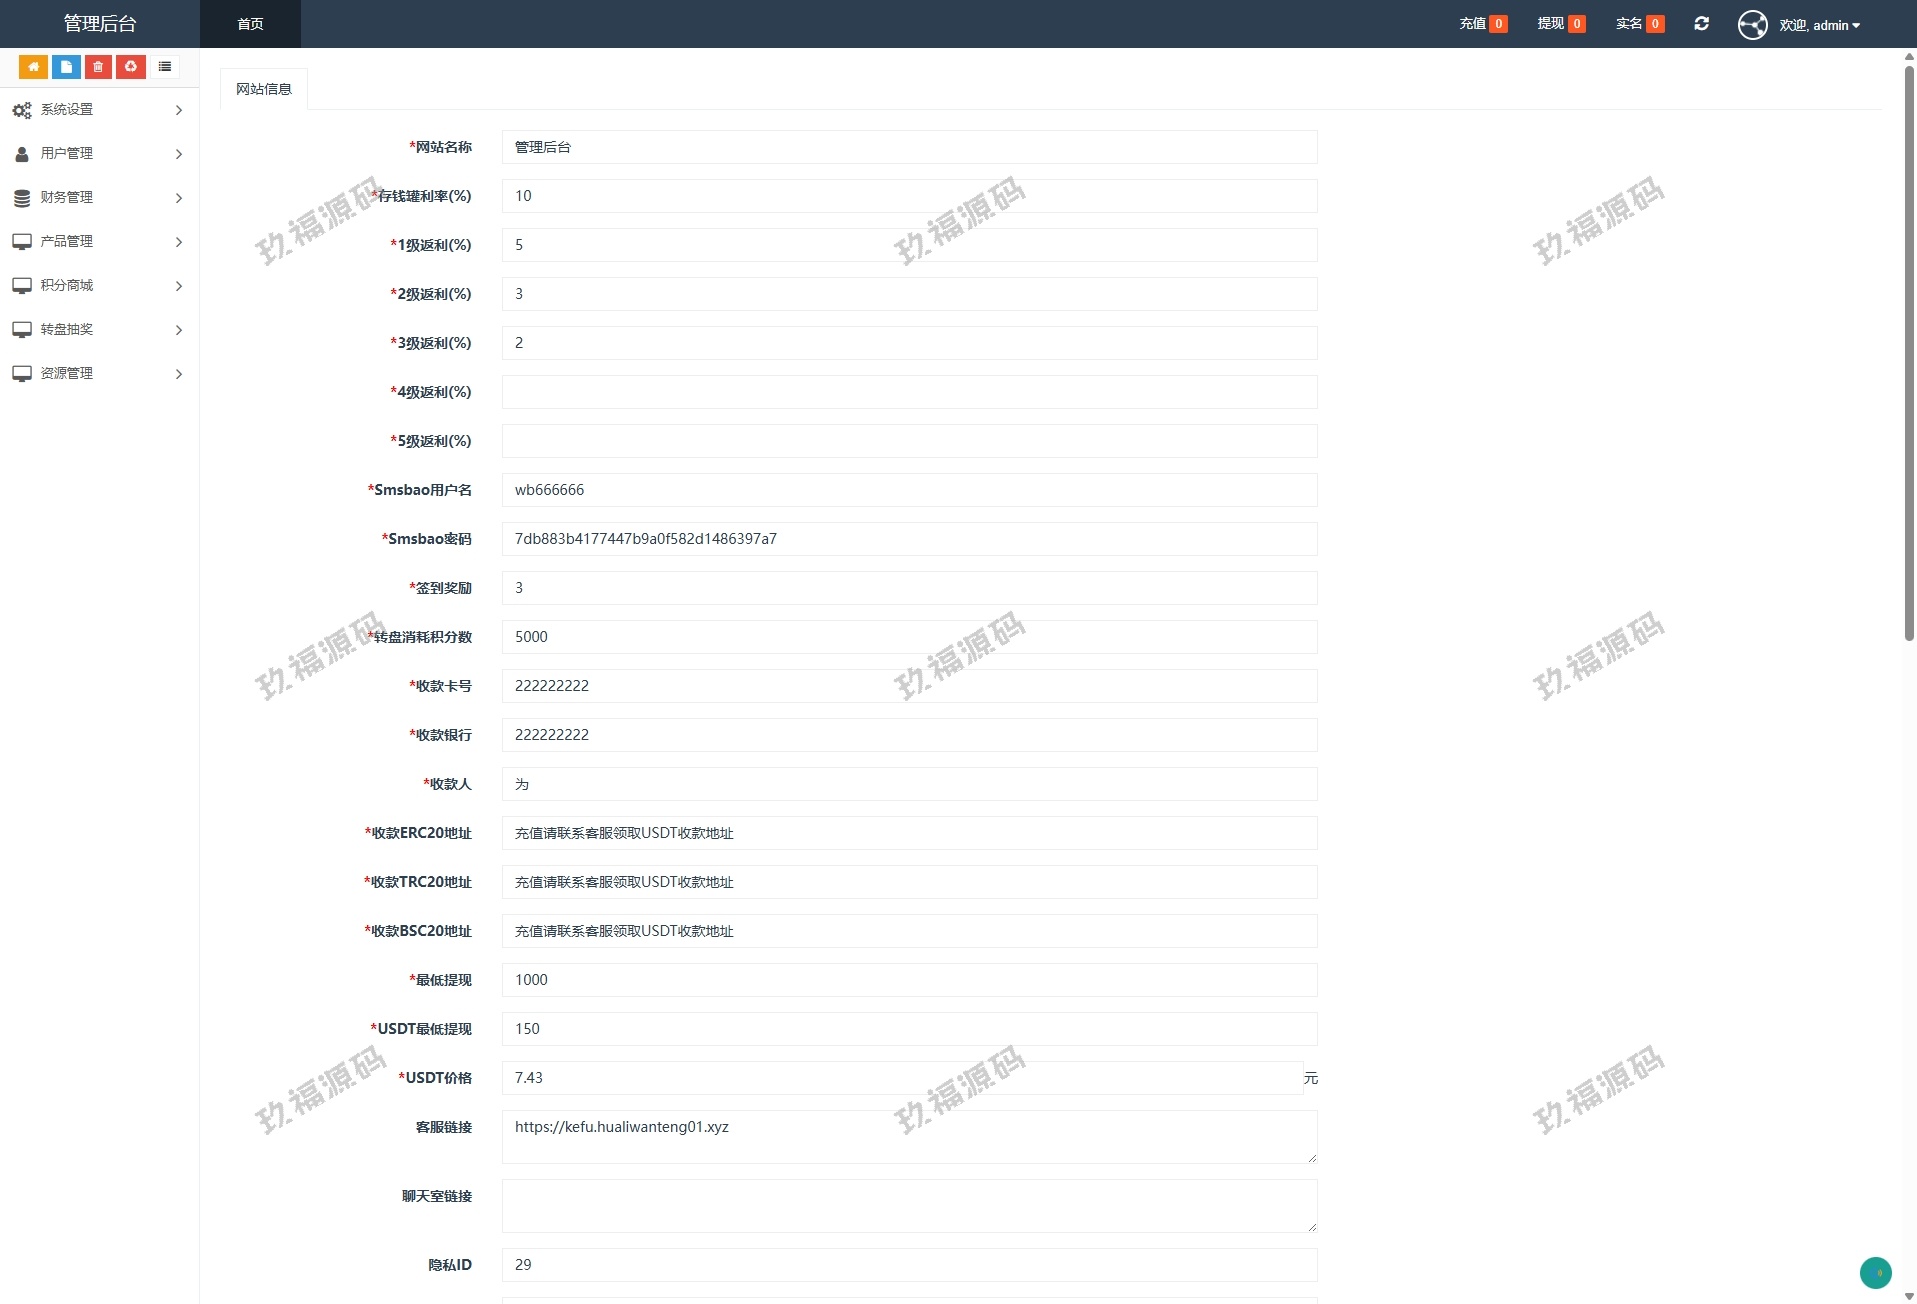Click the admin avatar icon

(x=1752, y=25)
